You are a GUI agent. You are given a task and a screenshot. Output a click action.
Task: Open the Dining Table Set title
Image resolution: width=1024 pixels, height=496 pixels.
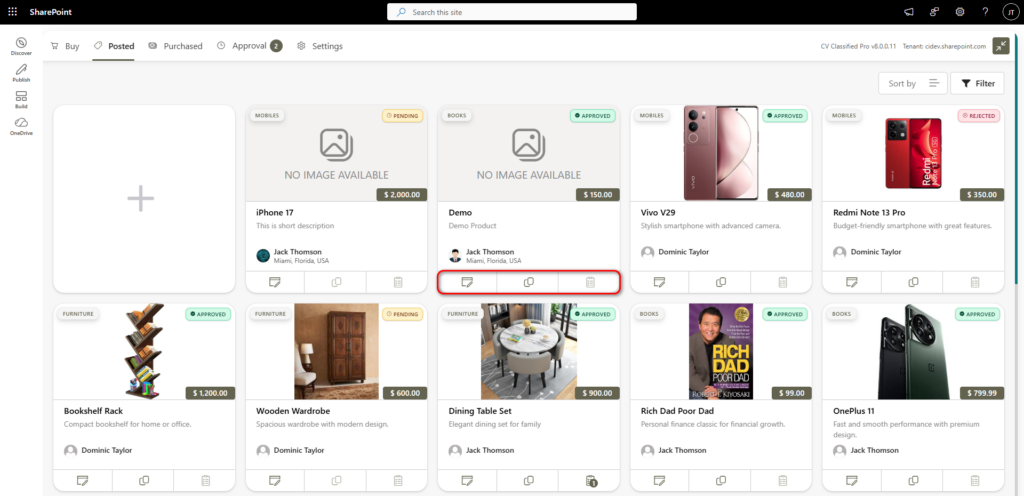[480, 411]
